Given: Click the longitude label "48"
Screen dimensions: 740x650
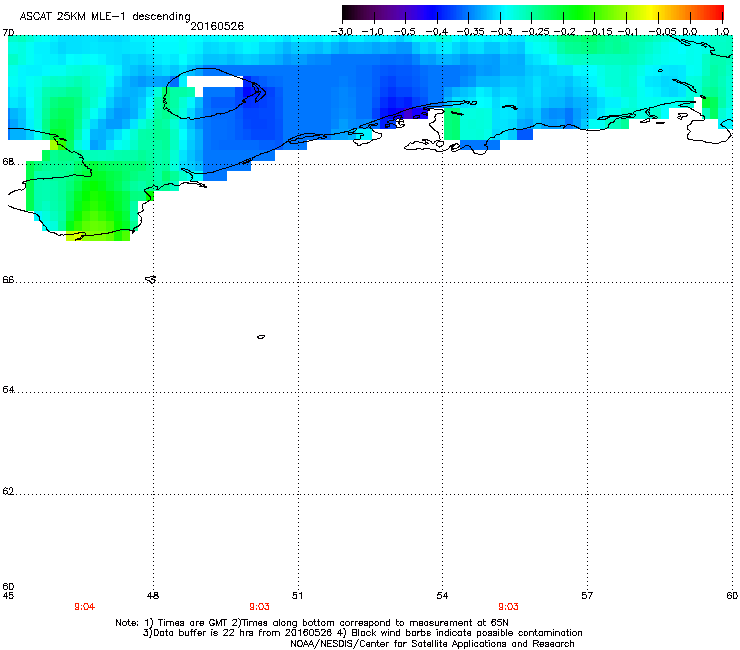Looking at the screenshot, I should 153,596.
